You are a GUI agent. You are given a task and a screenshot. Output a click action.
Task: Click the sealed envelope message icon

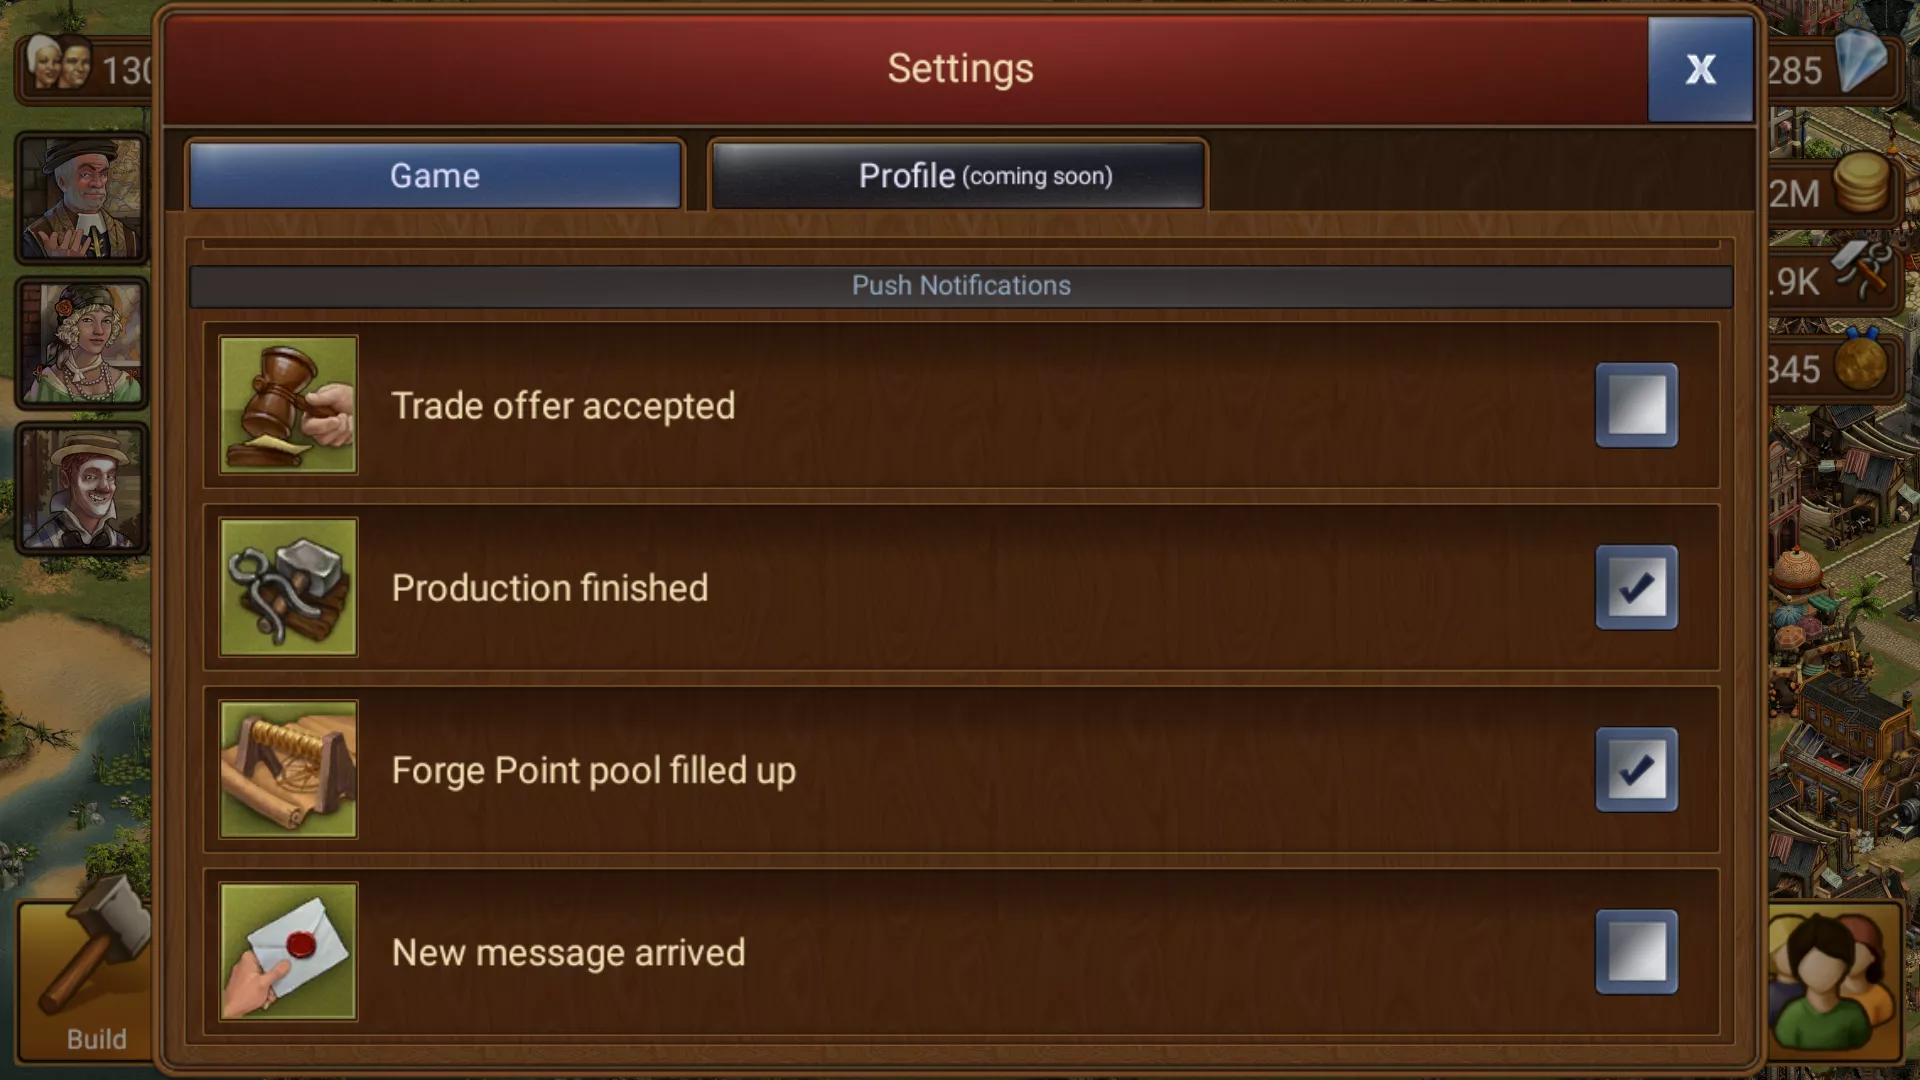click(x=288, y=951)
